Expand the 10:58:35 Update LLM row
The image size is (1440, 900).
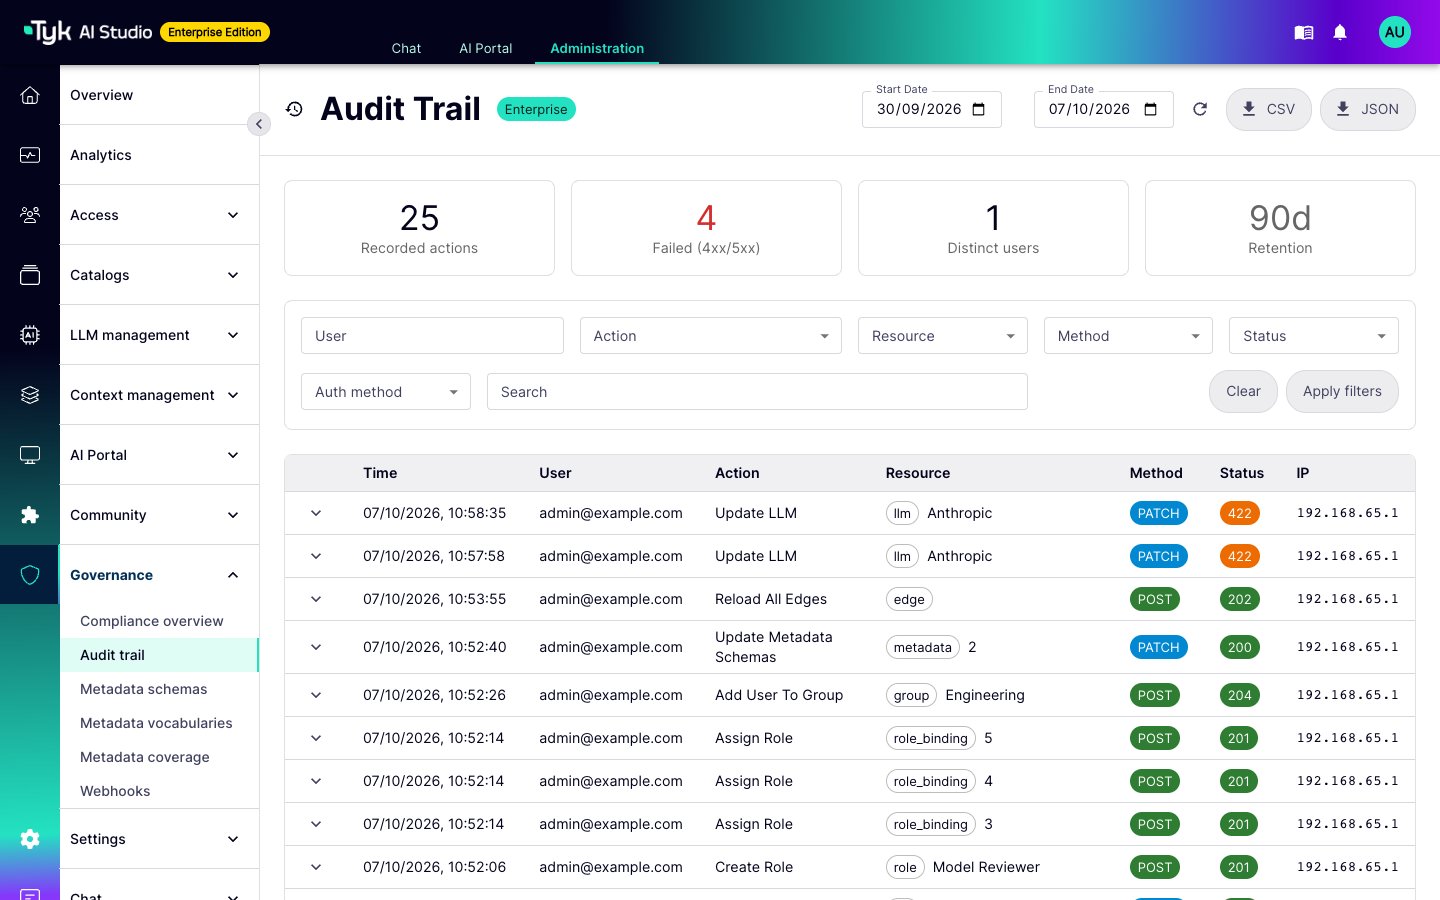(x=316, y=513)
